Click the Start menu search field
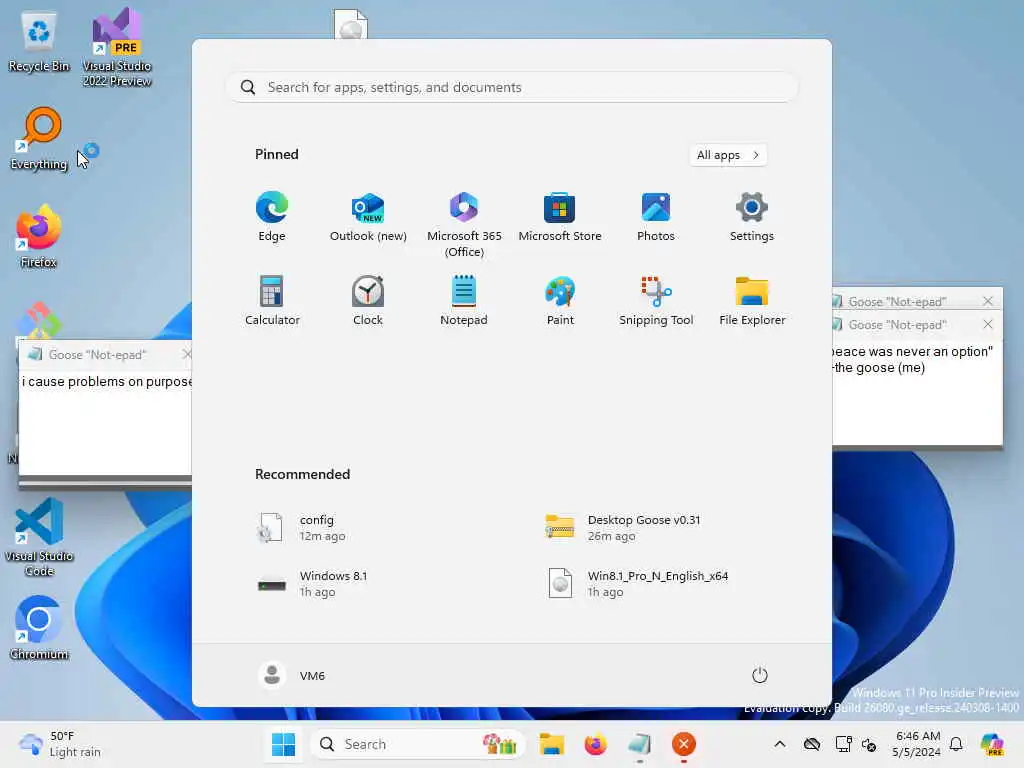 click(512, 87)
